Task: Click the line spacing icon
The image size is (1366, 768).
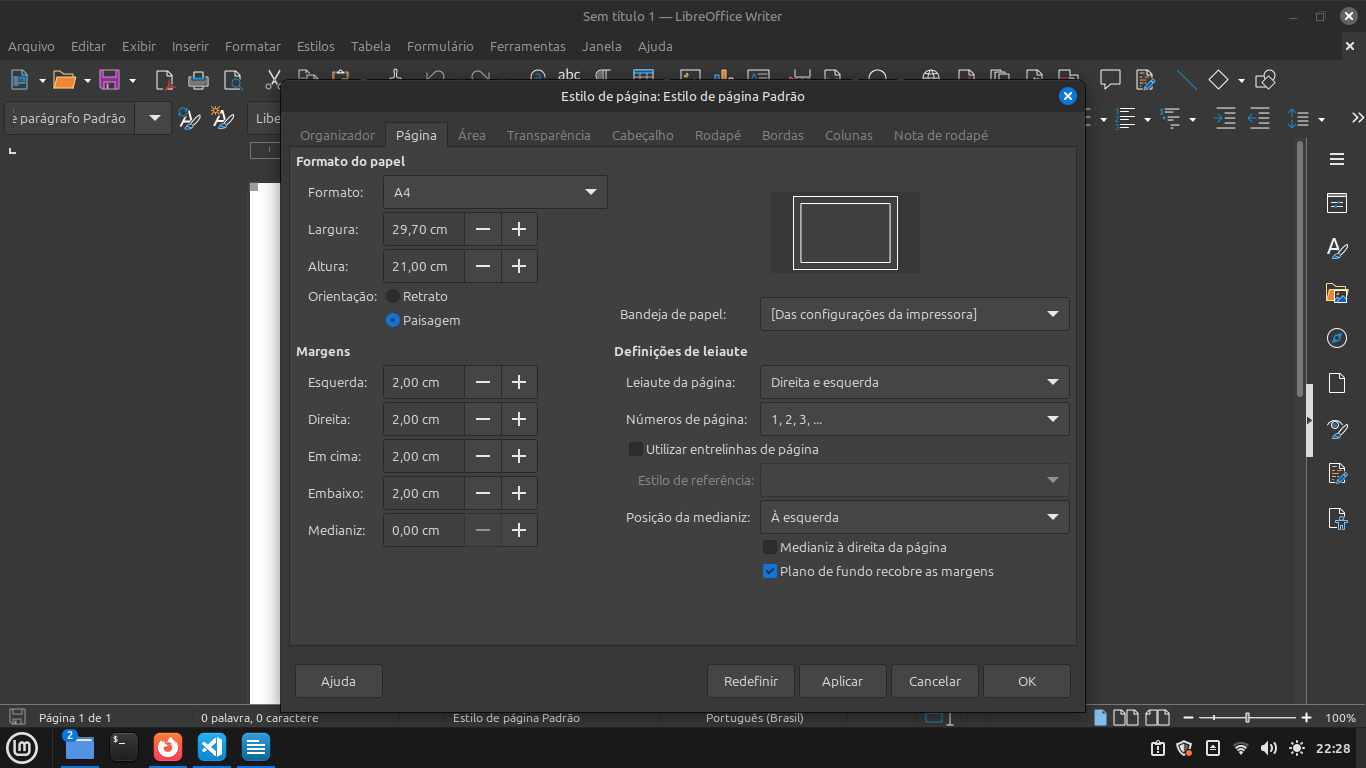Action: click(1298, 118)
